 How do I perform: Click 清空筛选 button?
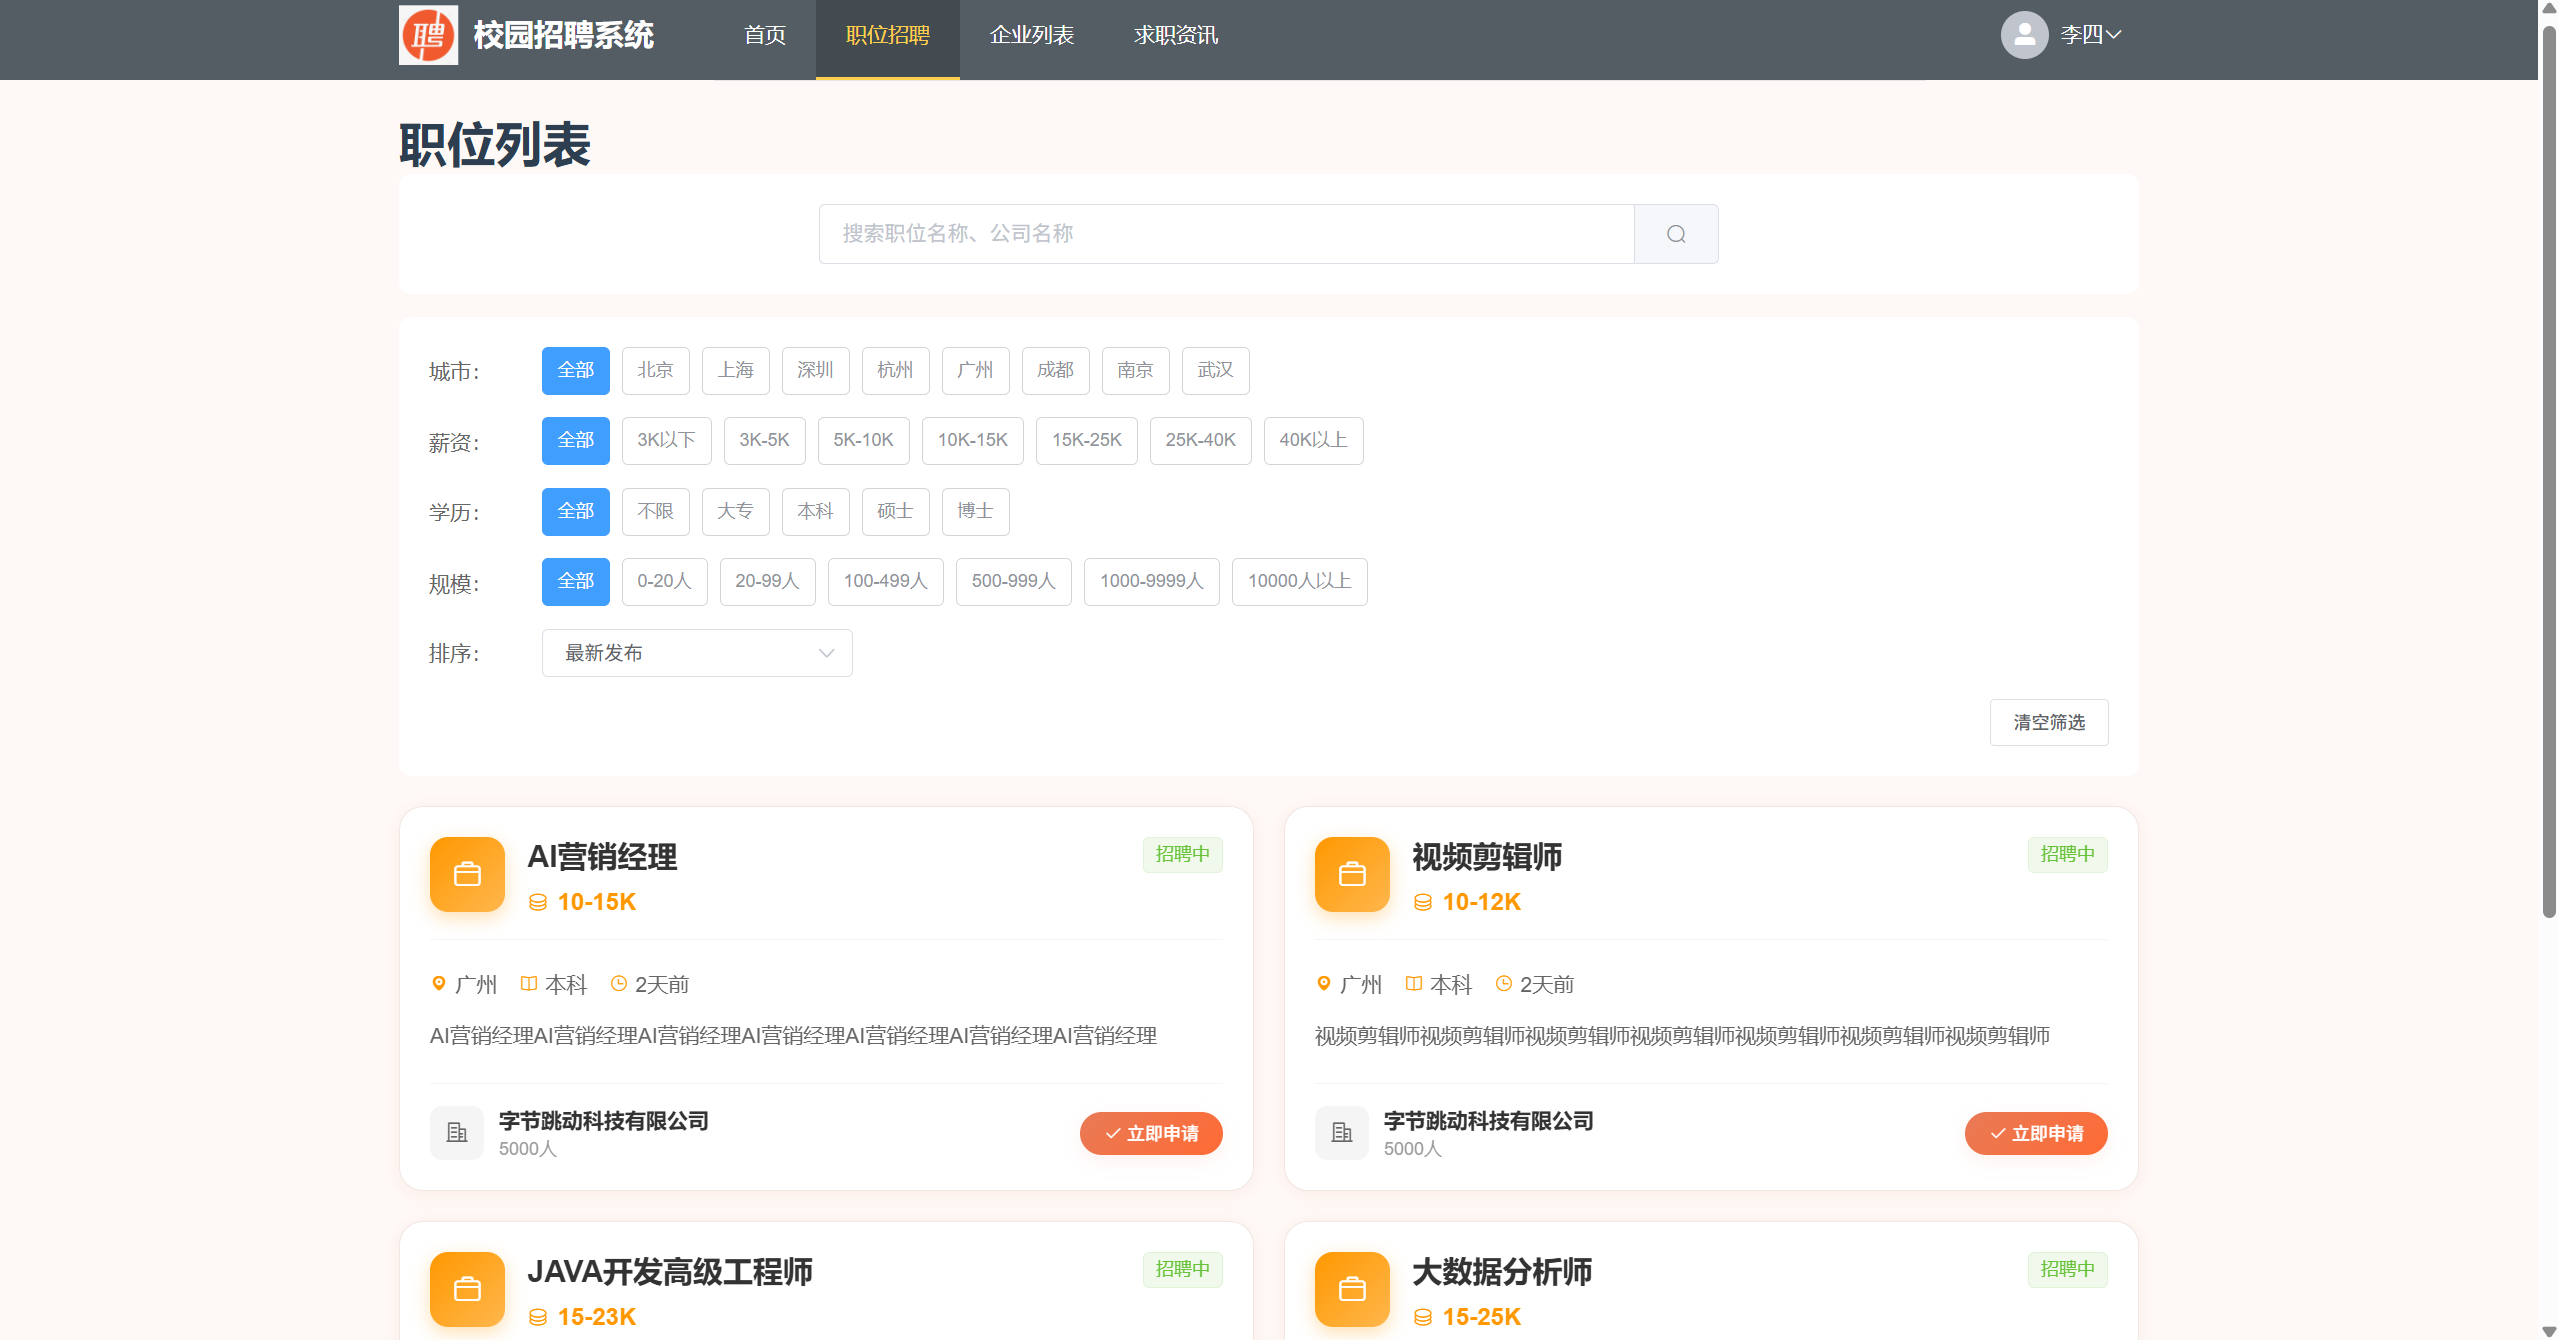click(x=2048, y=722)
